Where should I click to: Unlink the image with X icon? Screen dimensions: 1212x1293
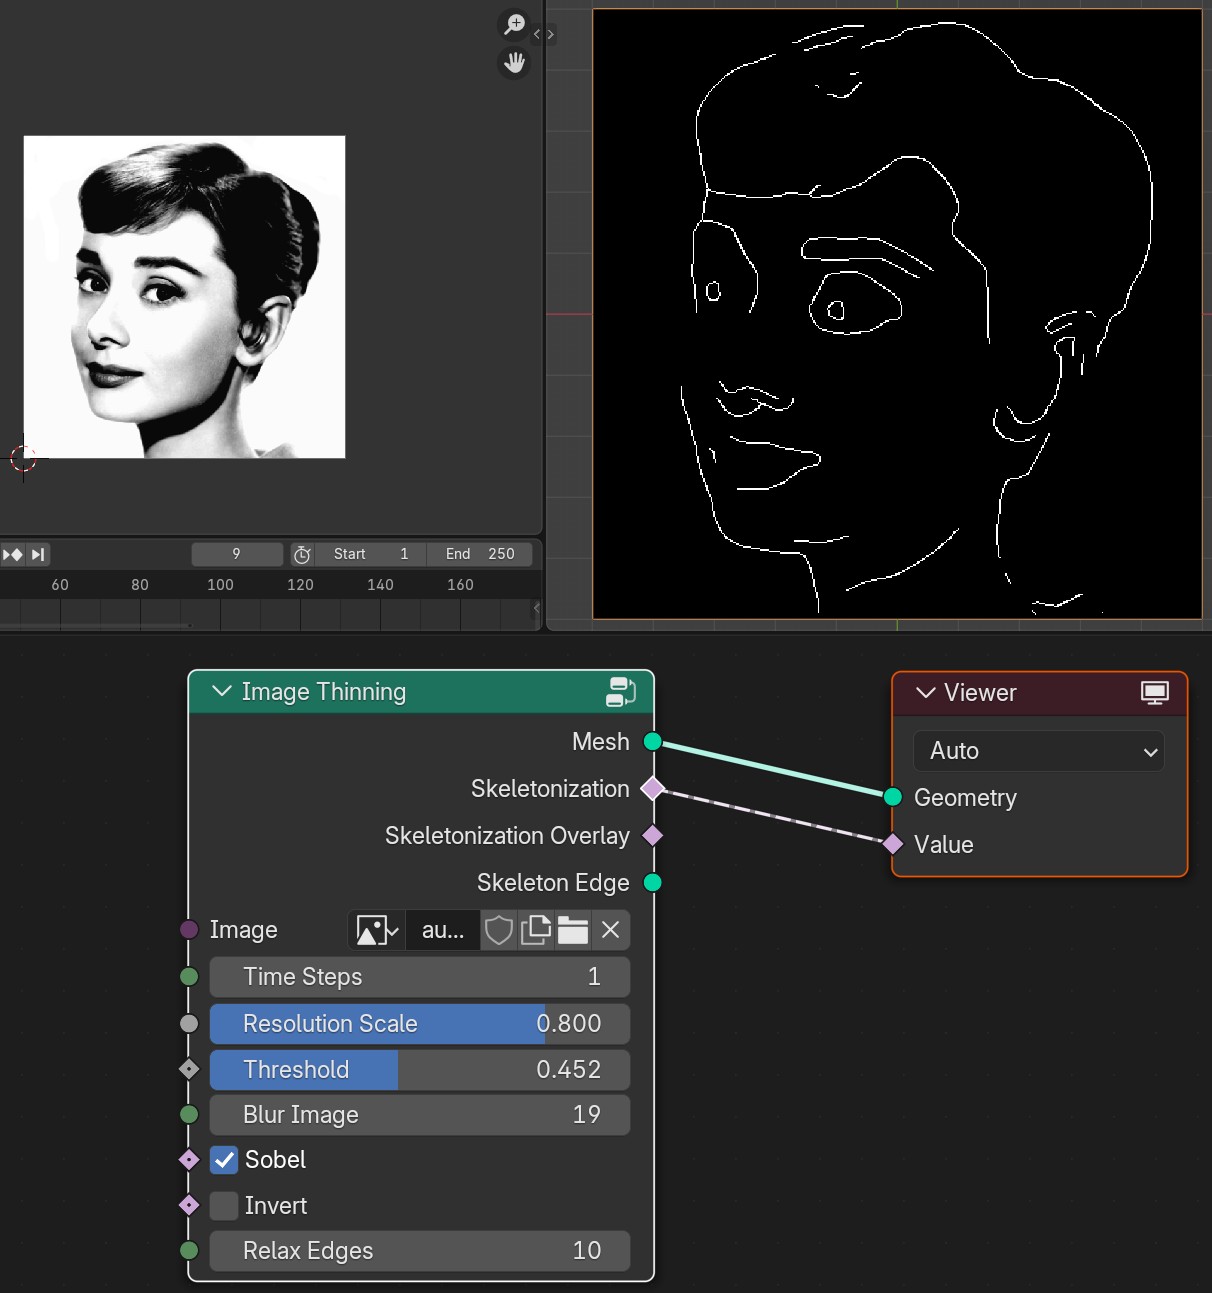pyautogui.click(x=611, y=930)
